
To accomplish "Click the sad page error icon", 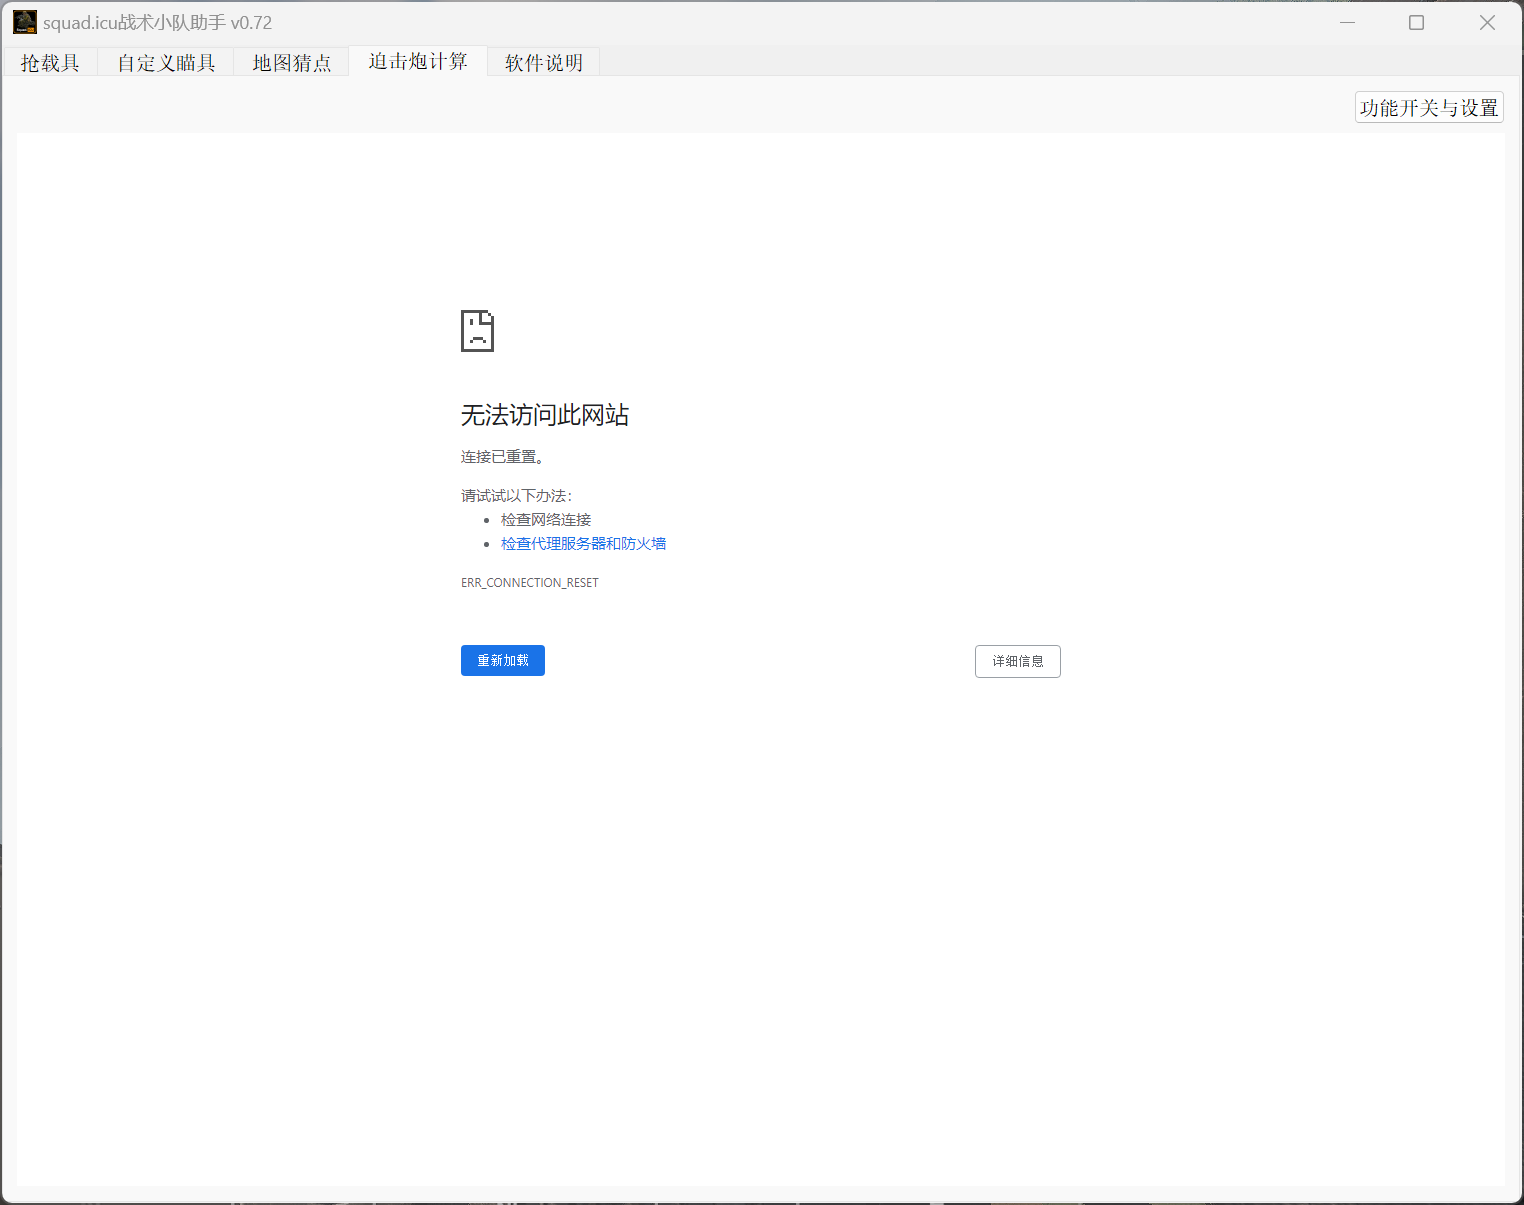I will point(477,331).
